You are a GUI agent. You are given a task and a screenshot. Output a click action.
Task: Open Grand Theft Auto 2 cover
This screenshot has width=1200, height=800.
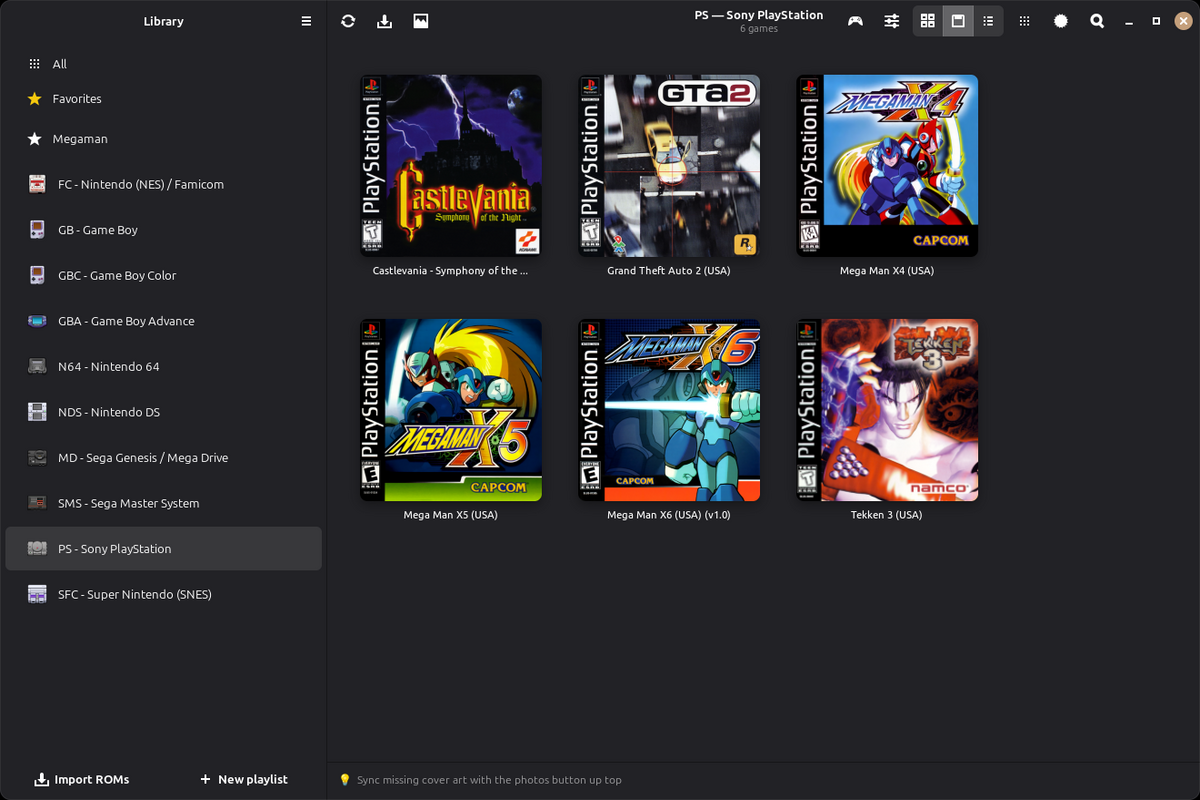coord(669,166)
